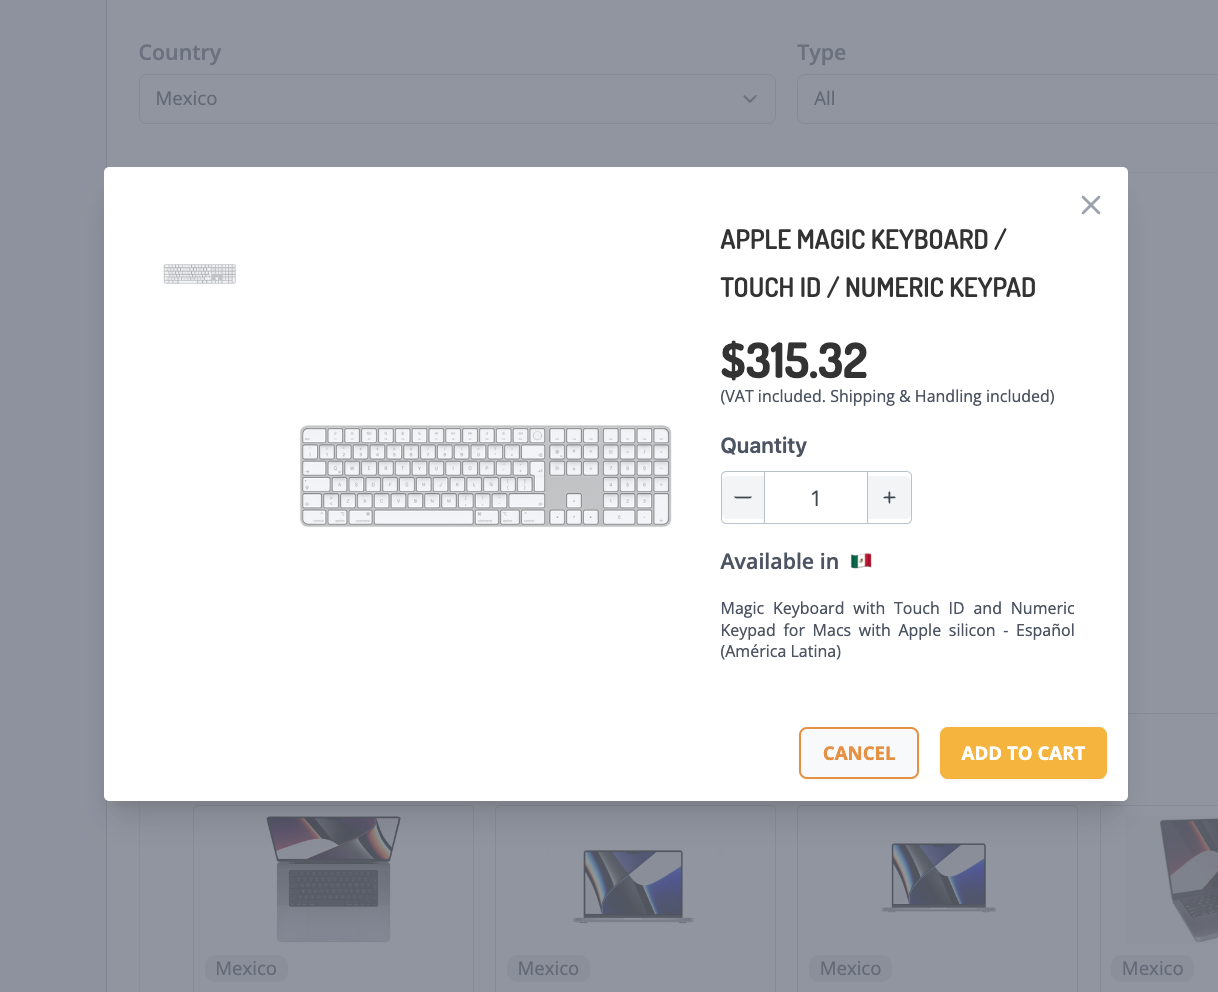The image size is (1218, 992).
Task: Open the Country dropdown showing Mexico
Action: [x=457, y=99]
